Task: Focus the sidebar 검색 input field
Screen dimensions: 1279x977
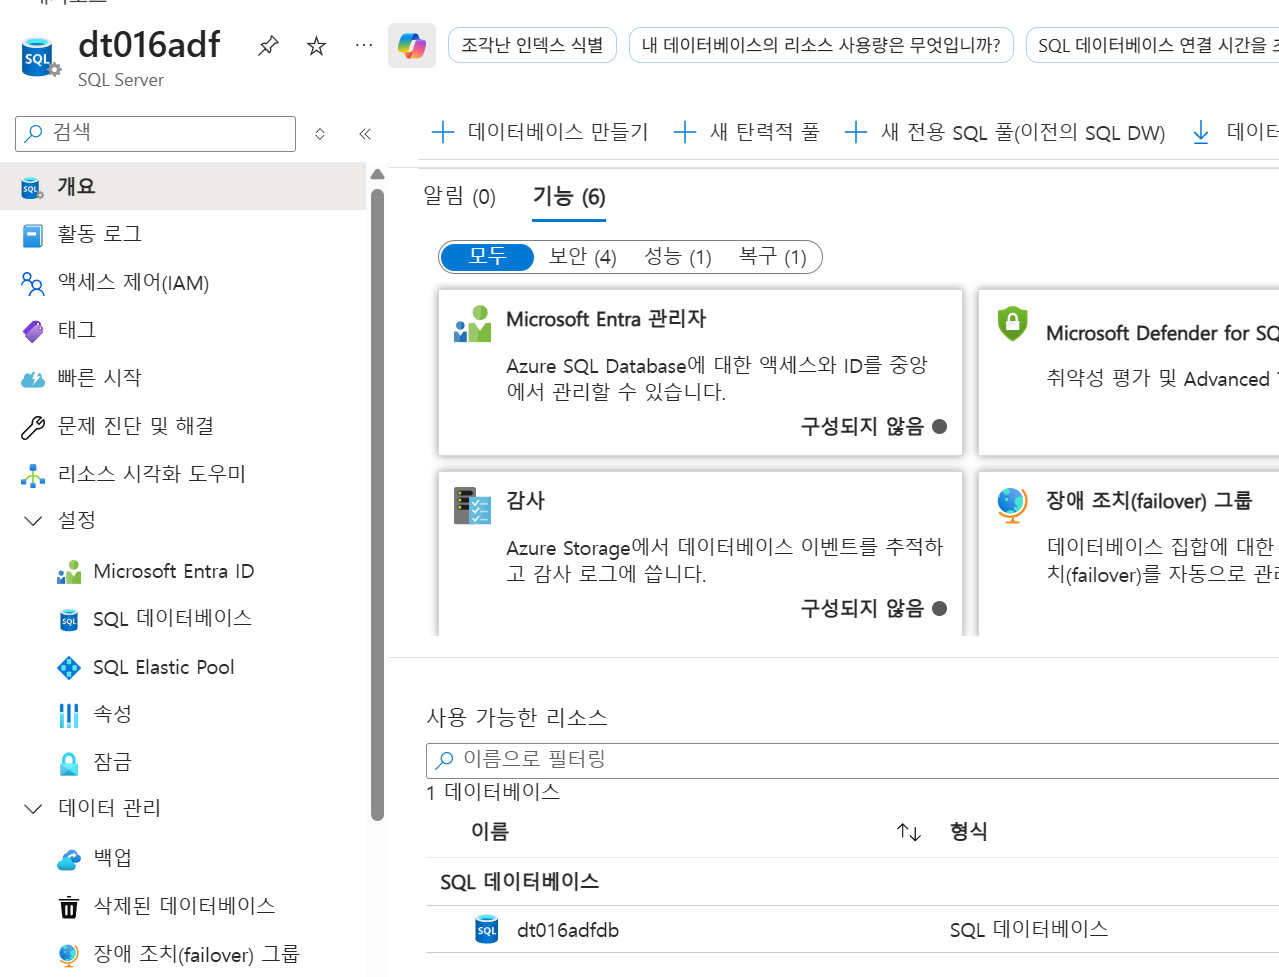Action: pos(156,134)
